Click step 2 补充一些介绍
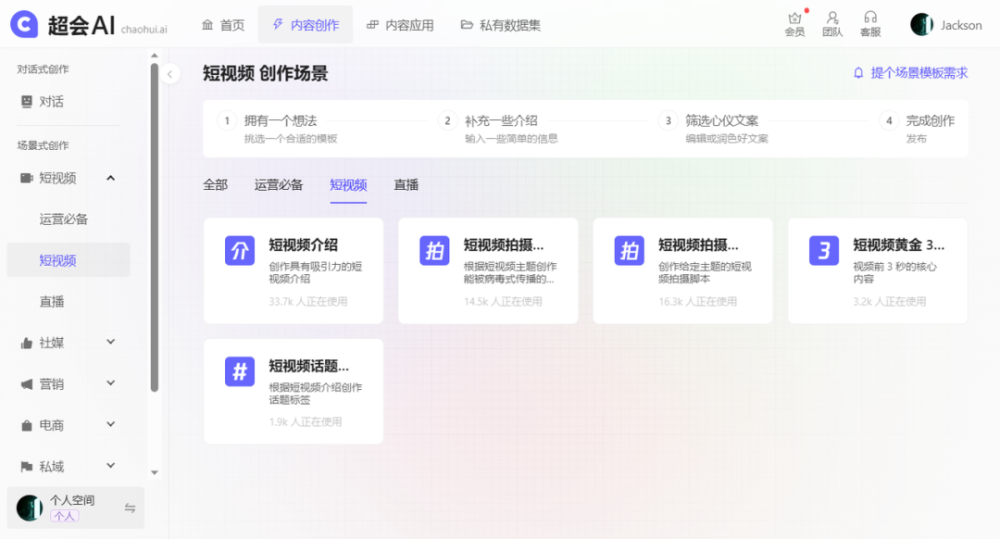This screenshot has height=539, width=1000. tap(501, 121)
